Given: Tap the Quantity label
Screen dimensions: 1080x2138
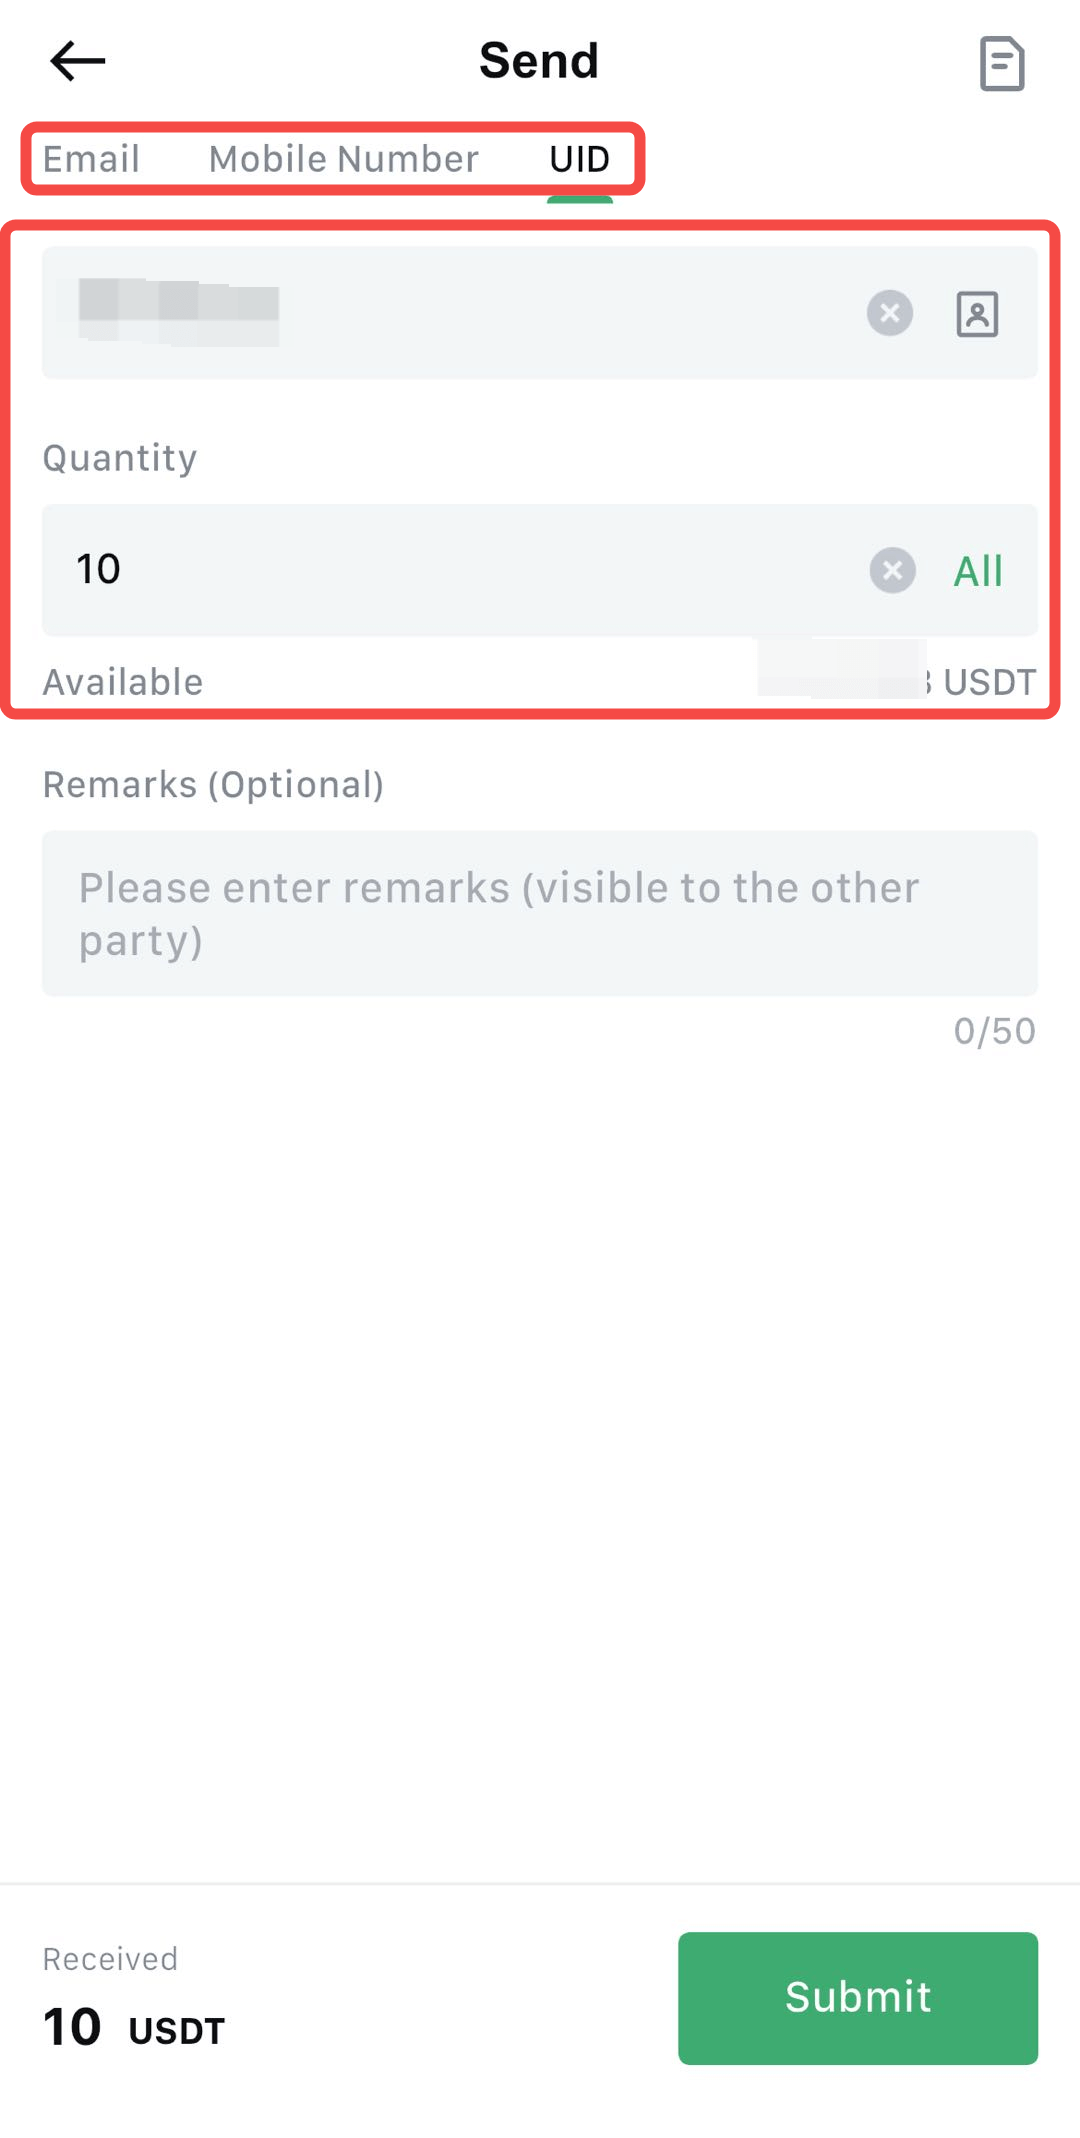Looking at the screenshot, I should pos(120,458).
